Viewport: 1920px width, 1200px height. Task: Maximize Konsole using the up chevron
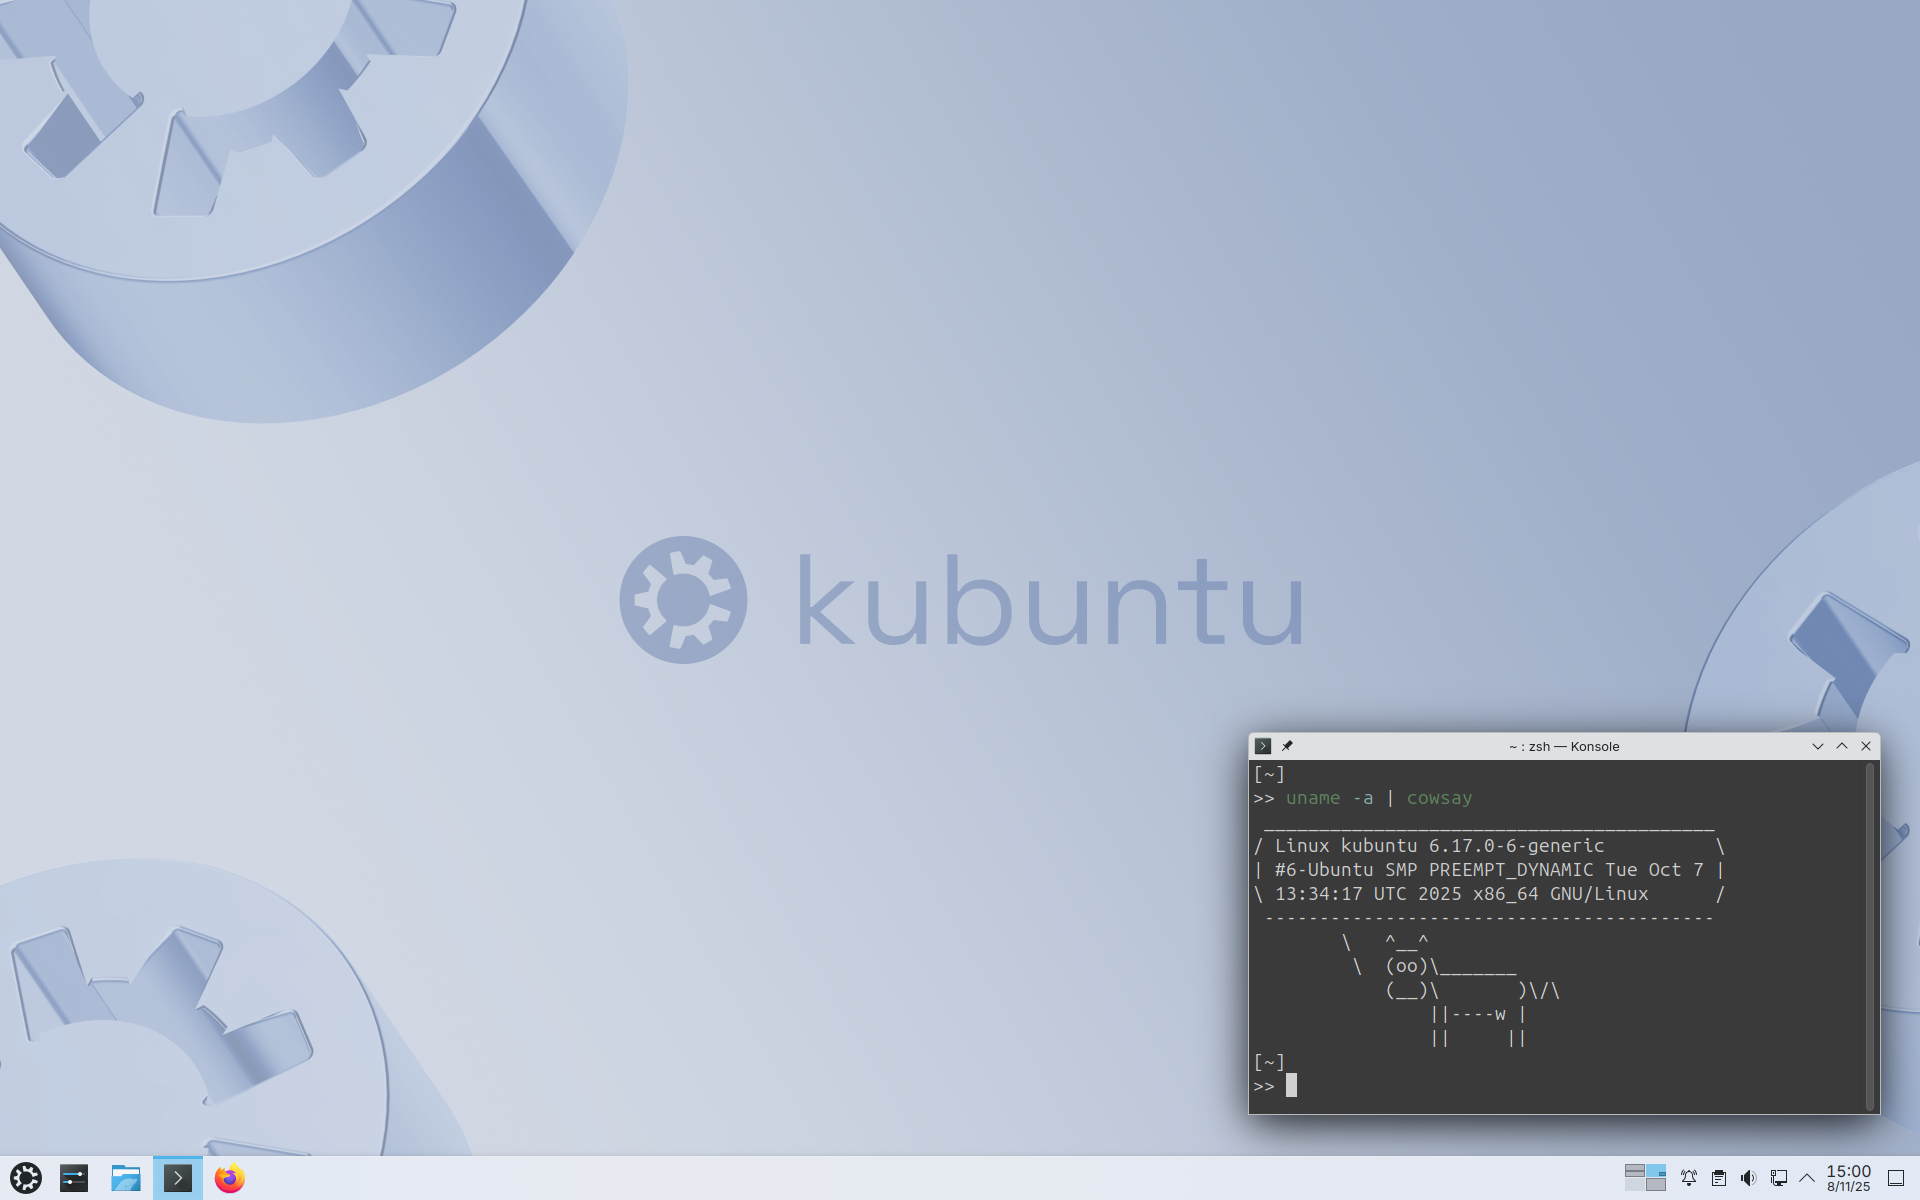point(1842,746)
